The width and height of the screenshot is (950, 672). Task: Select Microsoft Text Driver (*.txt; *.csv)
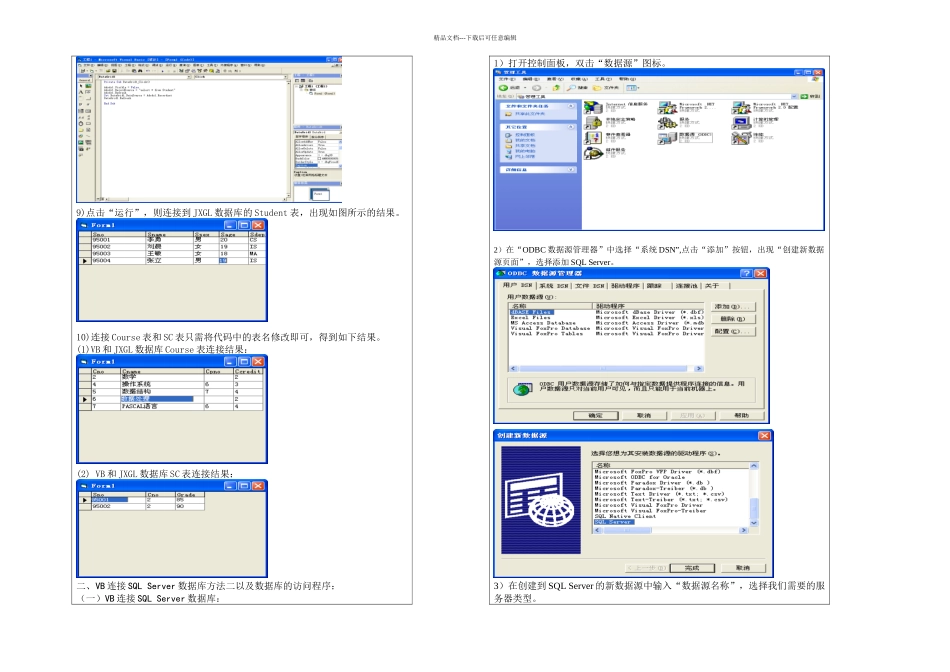tap(659, 494)
